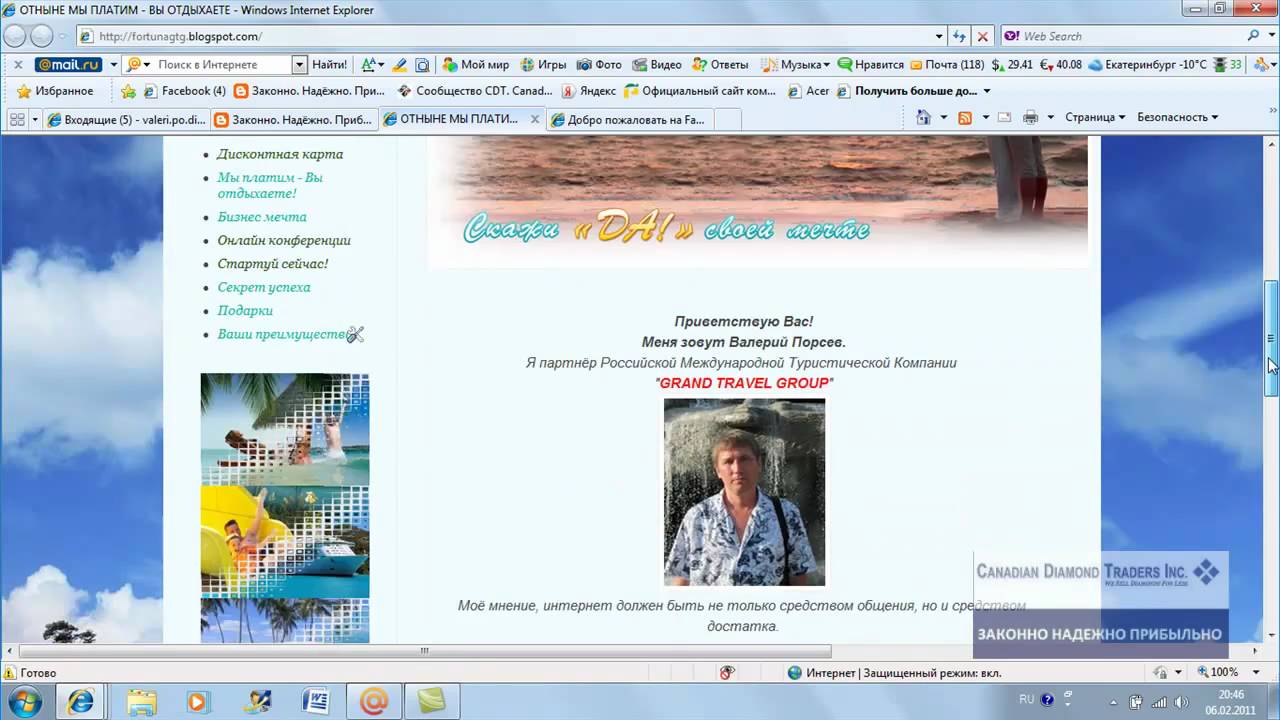
Task: Open Microsoft Word from the taskbar
Action: point(315,700)
